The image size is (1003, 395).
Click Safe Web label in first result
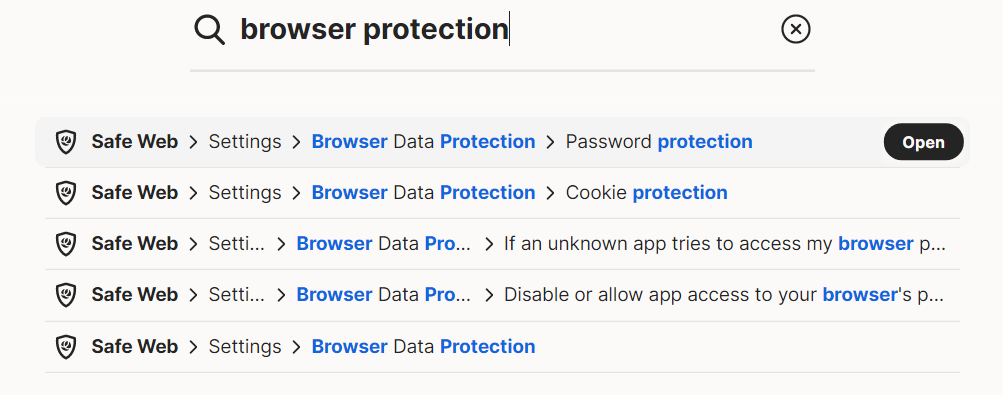(x=134, y=141)
